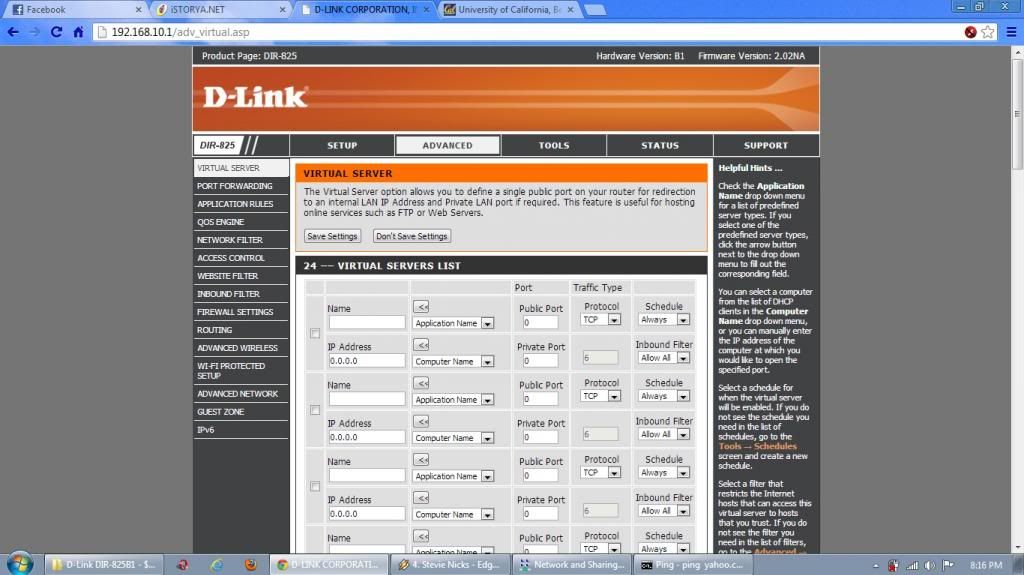Close the iSTORYA.NET tab

pos(282,10)
